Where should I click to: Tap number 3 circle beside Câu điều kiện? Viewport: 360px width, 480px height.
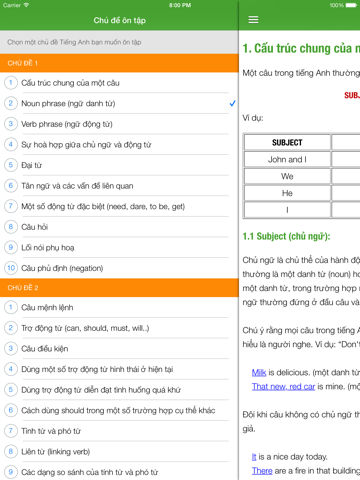point(11,348)
